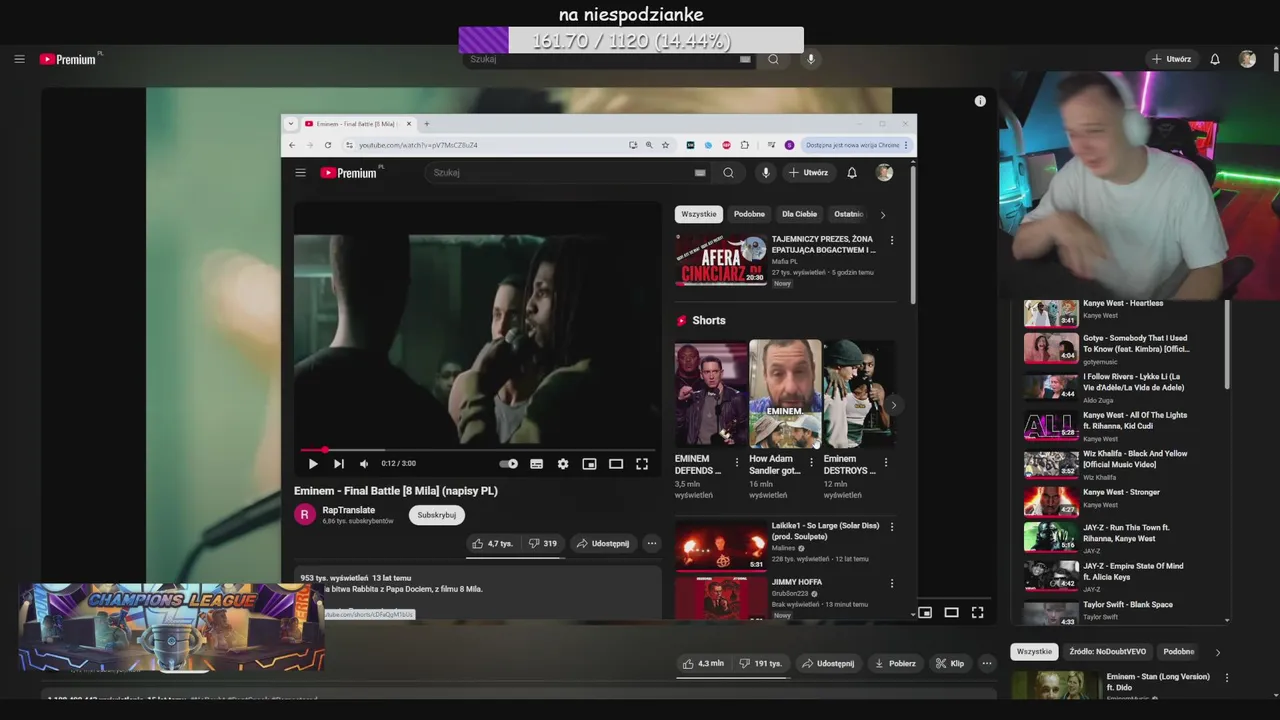Click outer Pobierz download button
Screen dimensions: 1280x720
[895, 664]
